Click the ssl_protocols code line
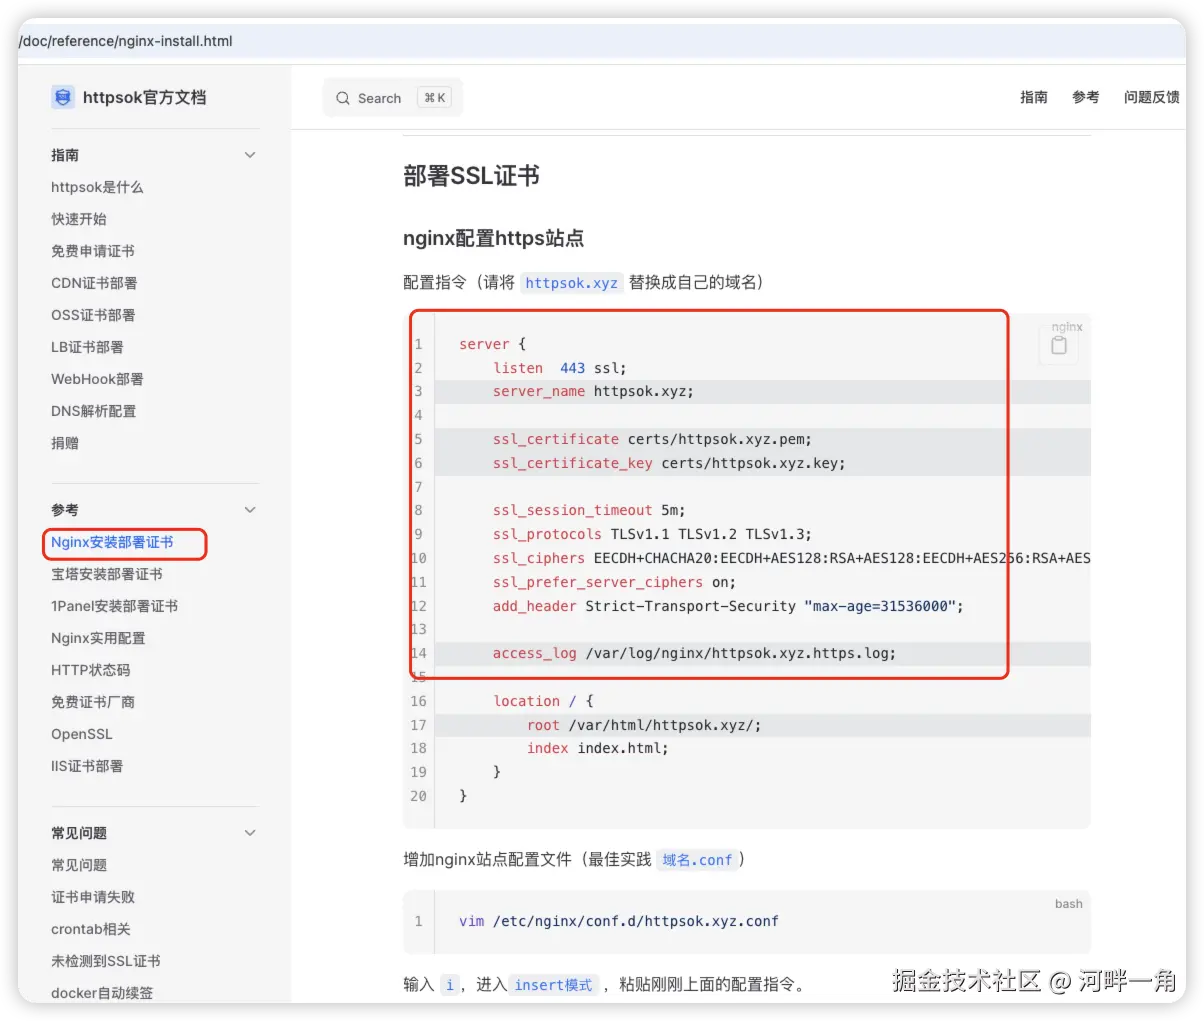This screenshot has height=1021, width=1204. pyautogui.click(x=652, y=534)
